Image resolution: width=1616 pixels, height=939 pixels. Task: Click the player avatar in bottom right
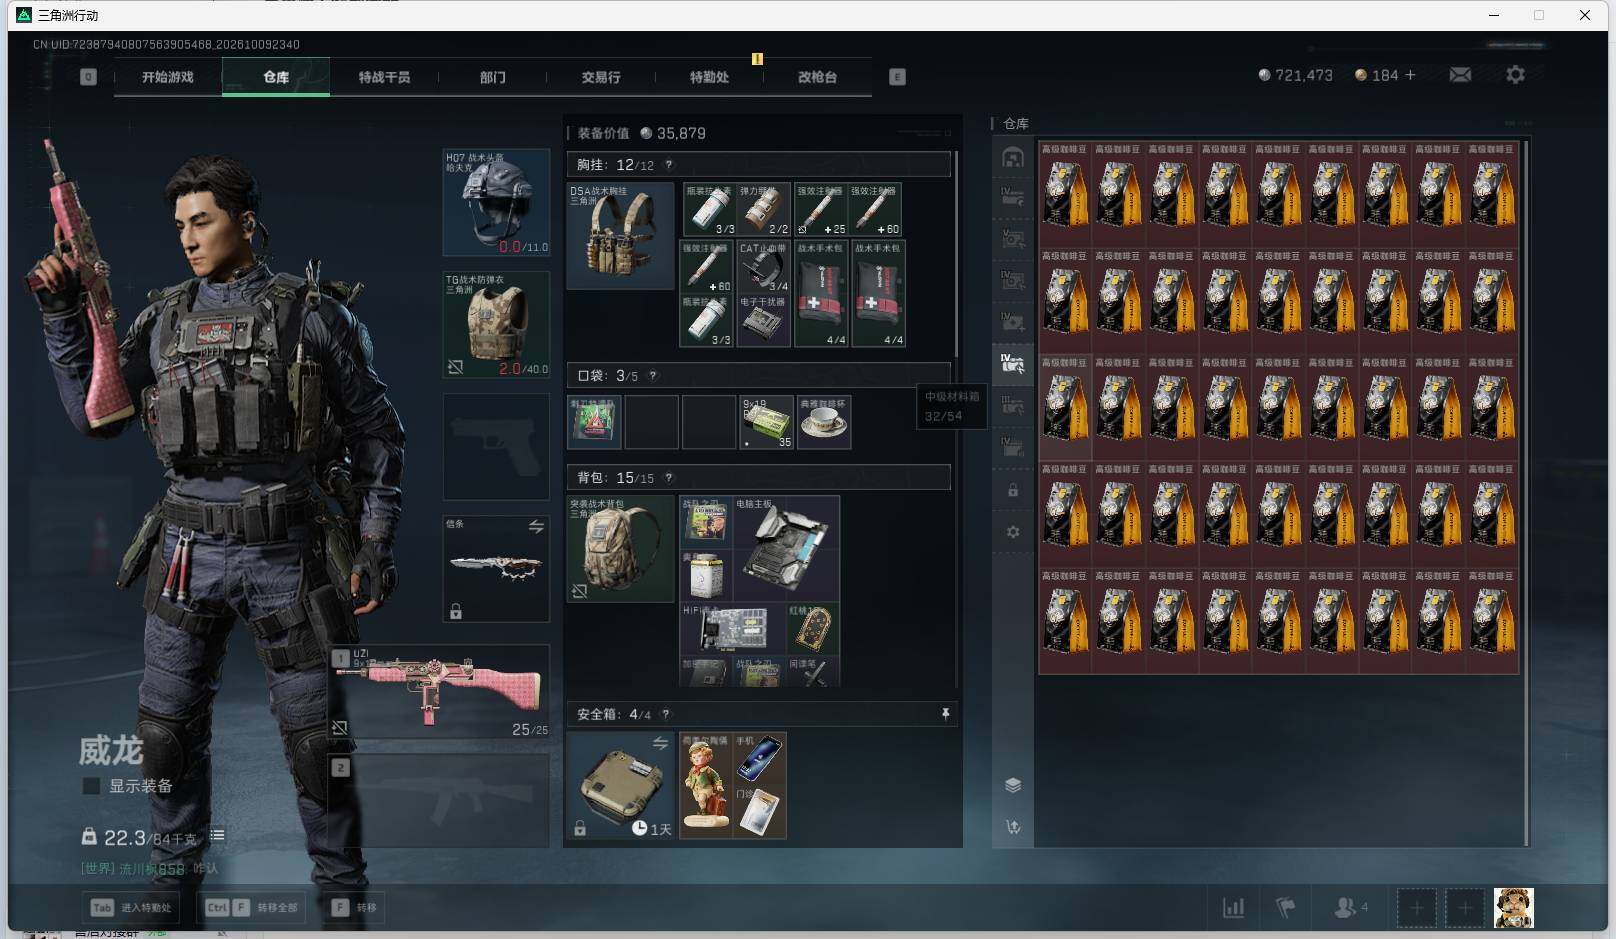point(1513,908)
